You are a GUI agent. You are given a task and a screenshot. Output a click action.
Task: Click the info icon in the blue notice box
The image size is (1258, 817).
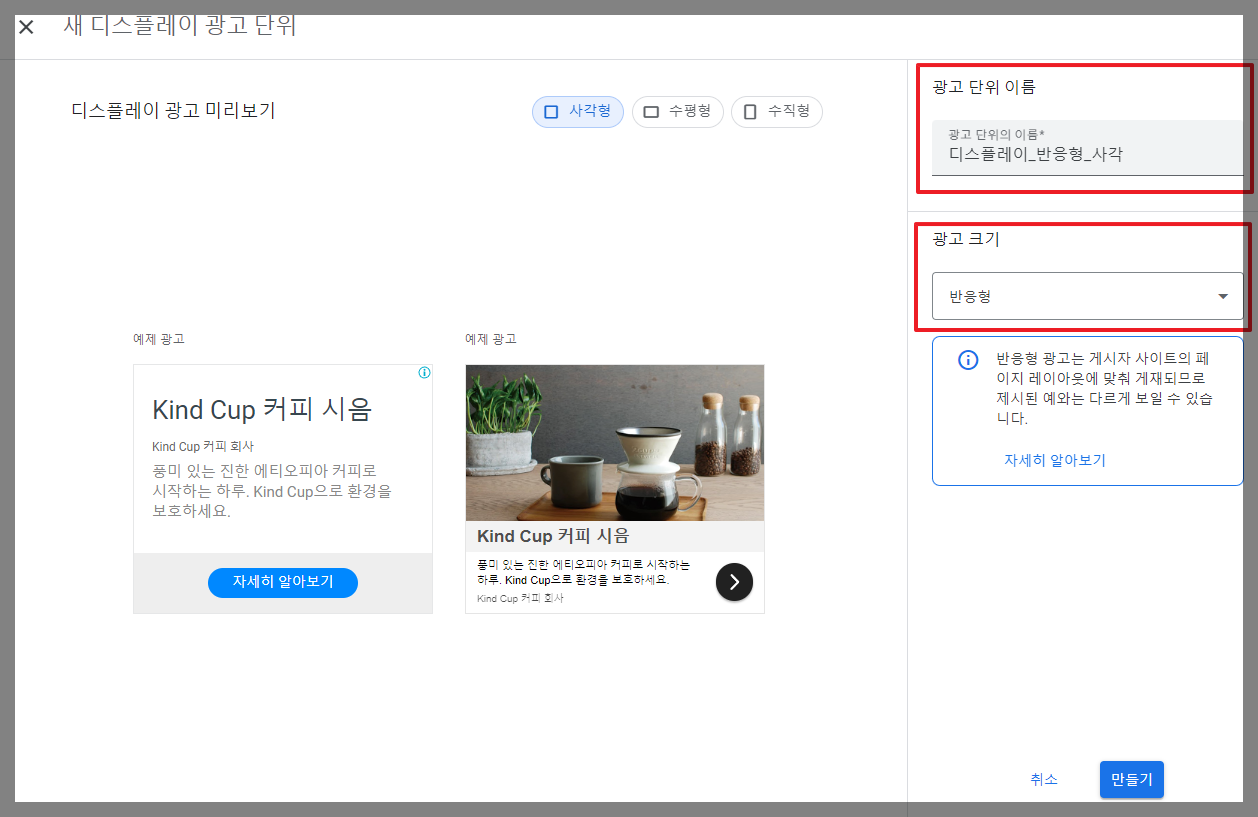coord(967,360)
